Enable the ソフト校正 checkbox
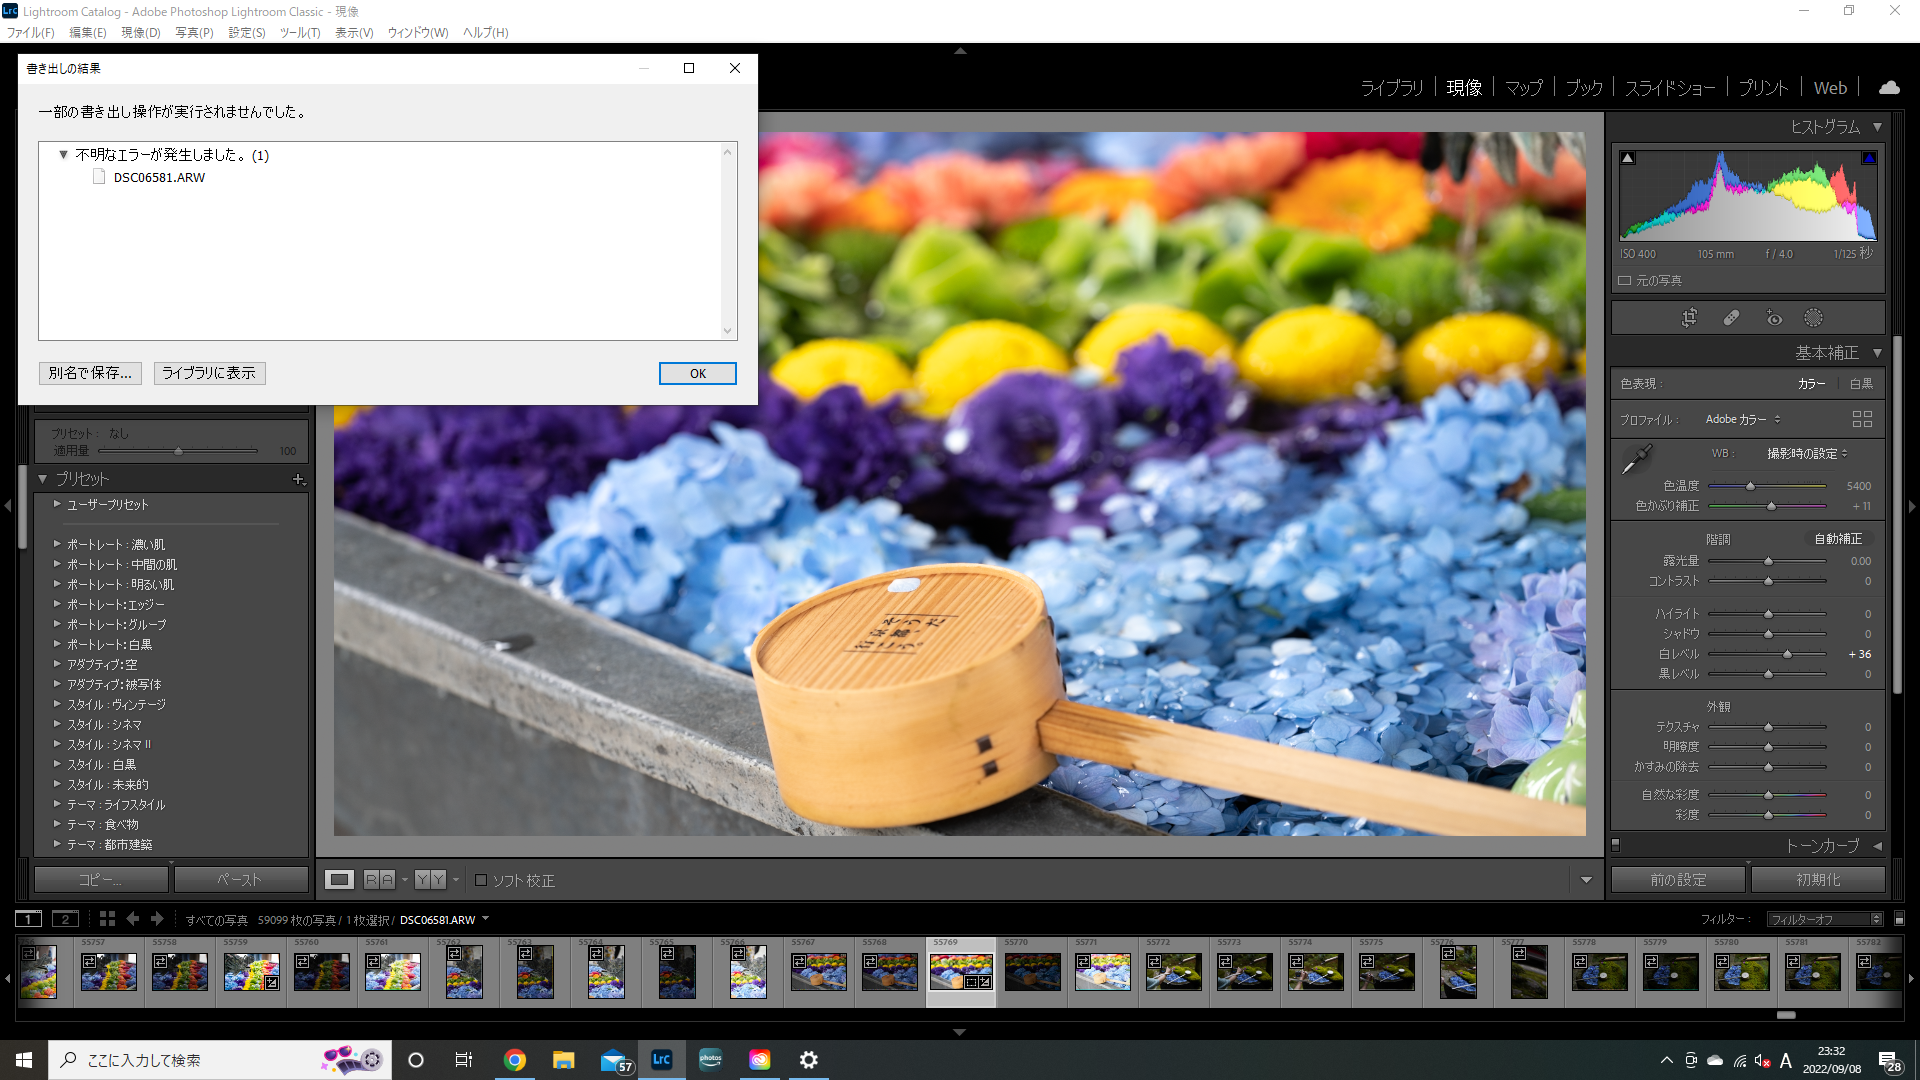 tap(481, 880)
